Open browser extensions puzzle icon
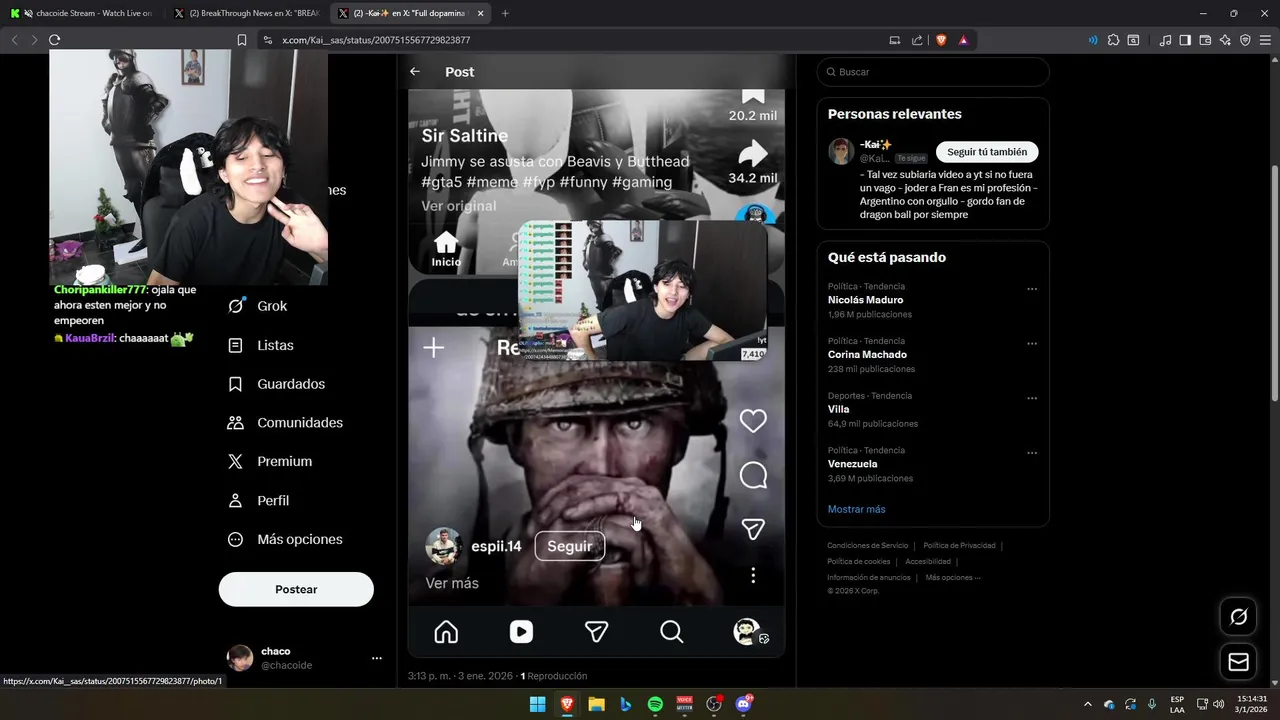This screenshot has width=1280, height=720. [1113, 40]
